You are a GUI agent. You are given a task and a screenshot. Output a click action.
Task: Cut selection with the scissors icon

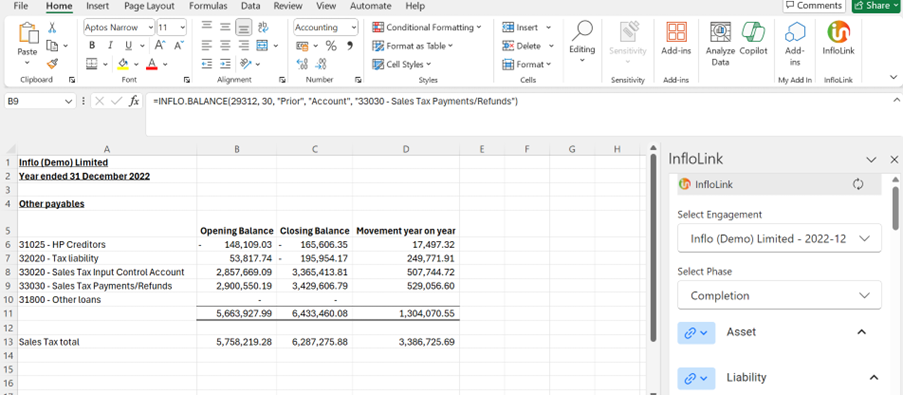pos(52,27)
